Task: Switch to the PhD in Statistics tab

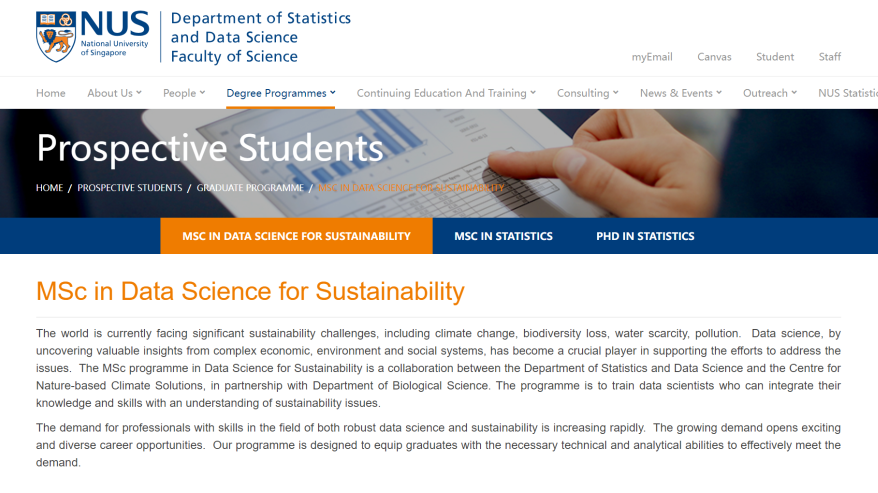Action: pyautogui.click(x=645, y=236)
